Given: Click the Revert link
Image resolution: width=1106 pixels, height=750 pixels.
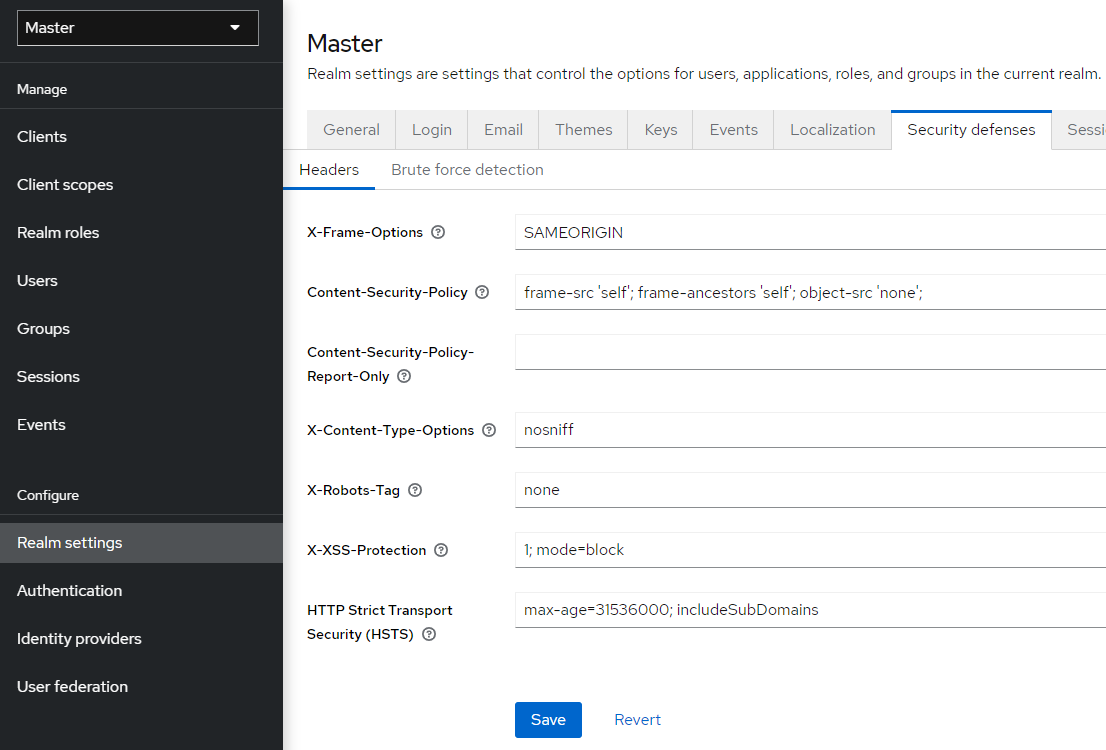Looking at the screenshot, I should pos(637,720).
